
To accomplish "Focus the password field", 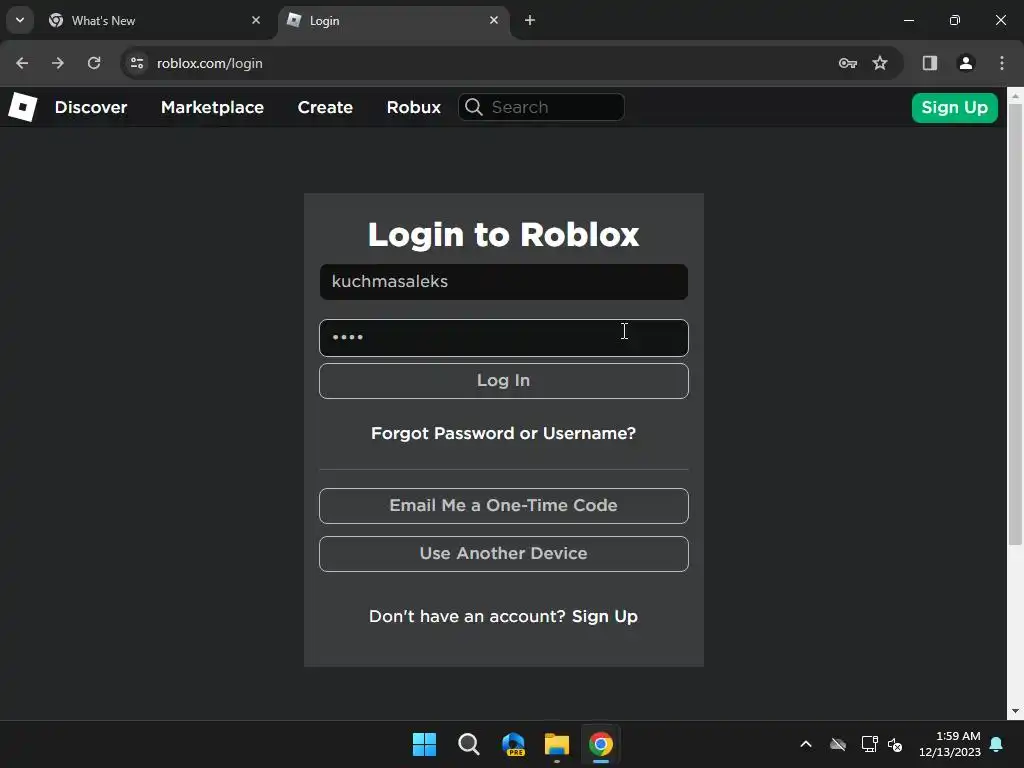I will 504,338.
